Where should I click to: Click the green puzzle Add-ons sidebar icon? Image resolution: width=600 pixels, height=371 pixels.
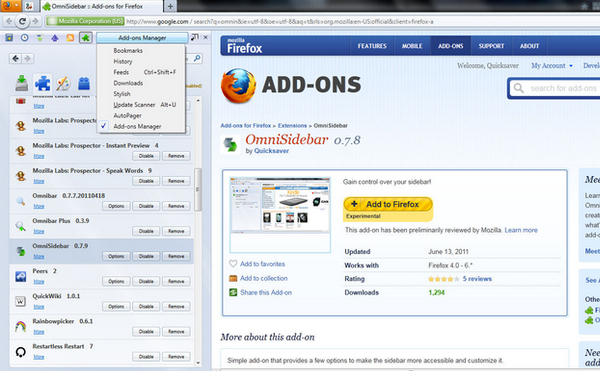(86, 37)
